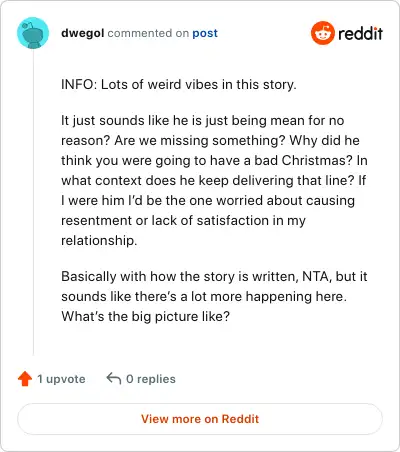
Task: Click the line "resentment or lack of satisfaction"
Action: pos(183,221)
